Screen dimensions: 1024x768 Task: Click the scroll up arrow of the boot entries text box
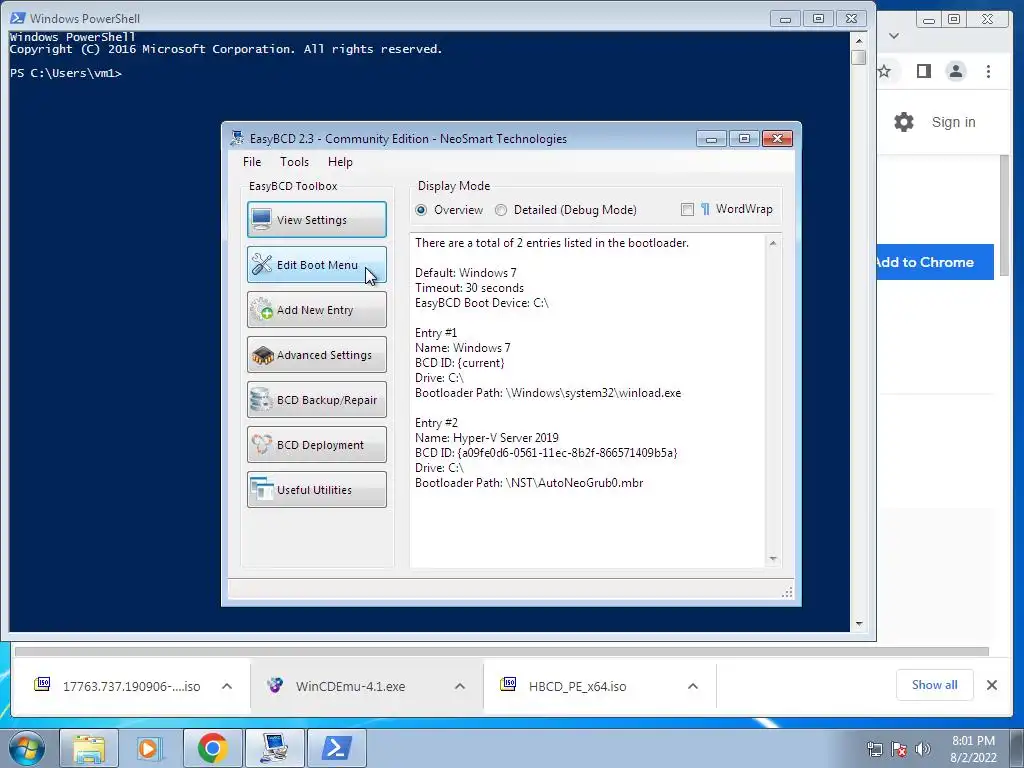[773, 243]
